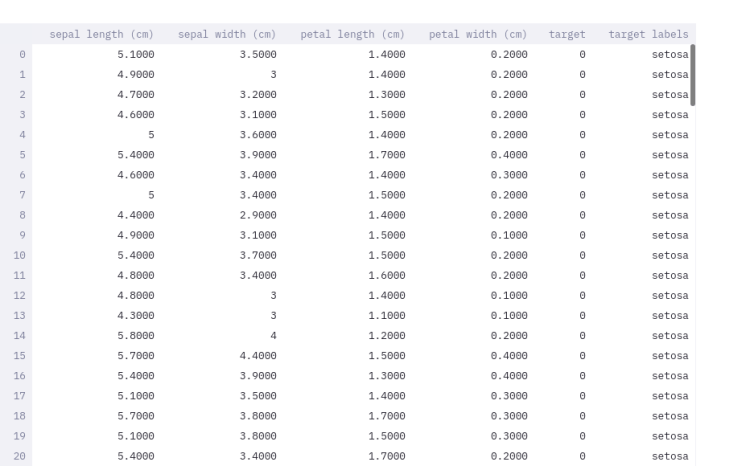Click the target value 0 in row 18
The image size is (750, 466).
581,416
